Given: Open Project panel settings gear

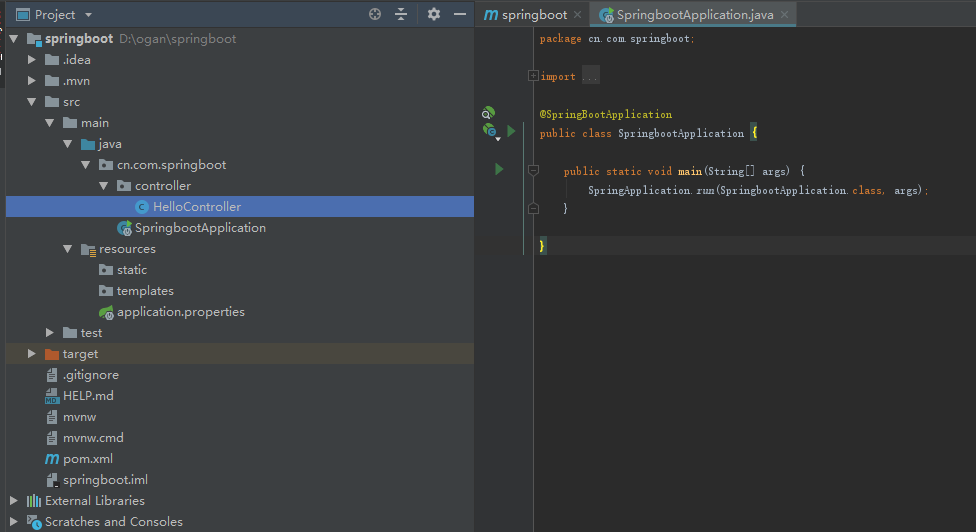Looking at the screenshot, I should tap(434, 14).
